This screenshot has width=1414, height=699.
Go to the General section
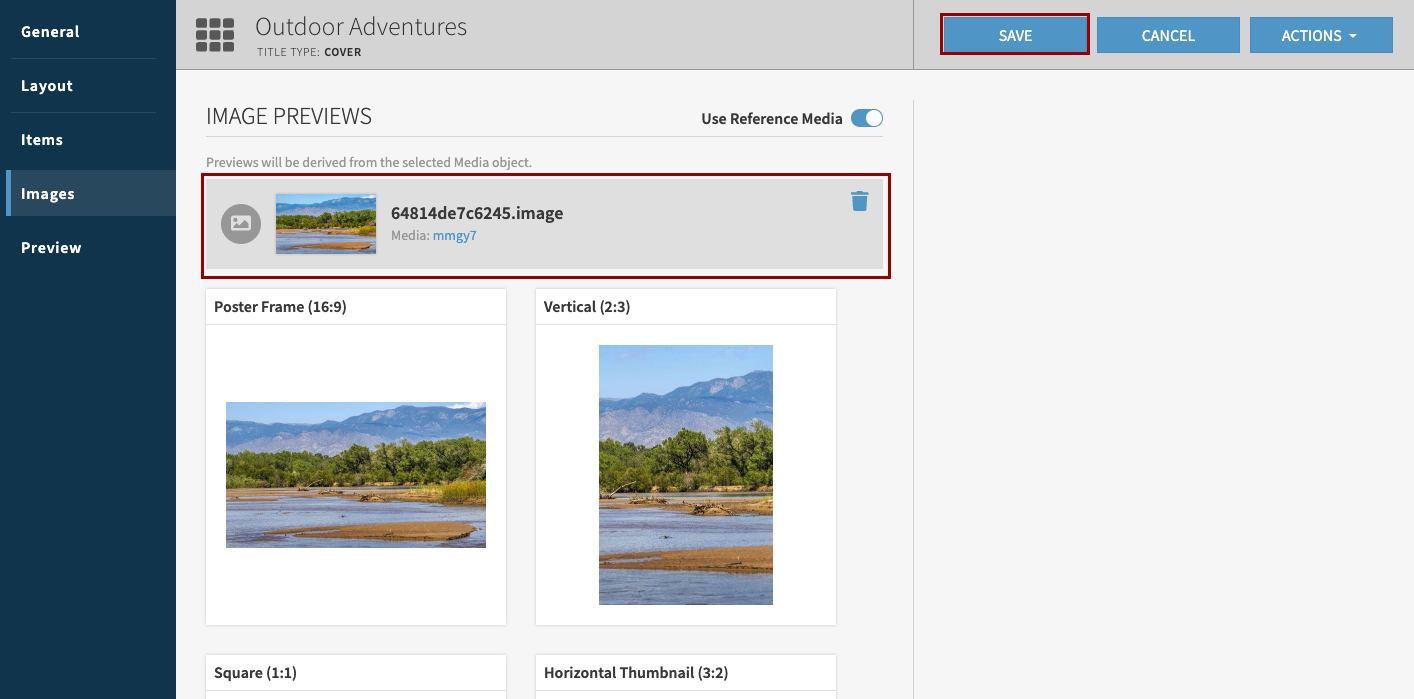pyautogui.click(x=50, y=32)
